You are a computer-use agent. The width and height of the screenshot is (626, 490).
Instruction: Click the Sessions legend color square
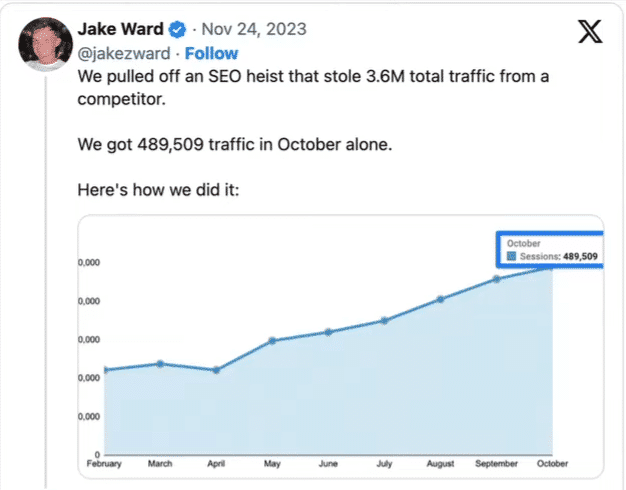click(511, 257)
